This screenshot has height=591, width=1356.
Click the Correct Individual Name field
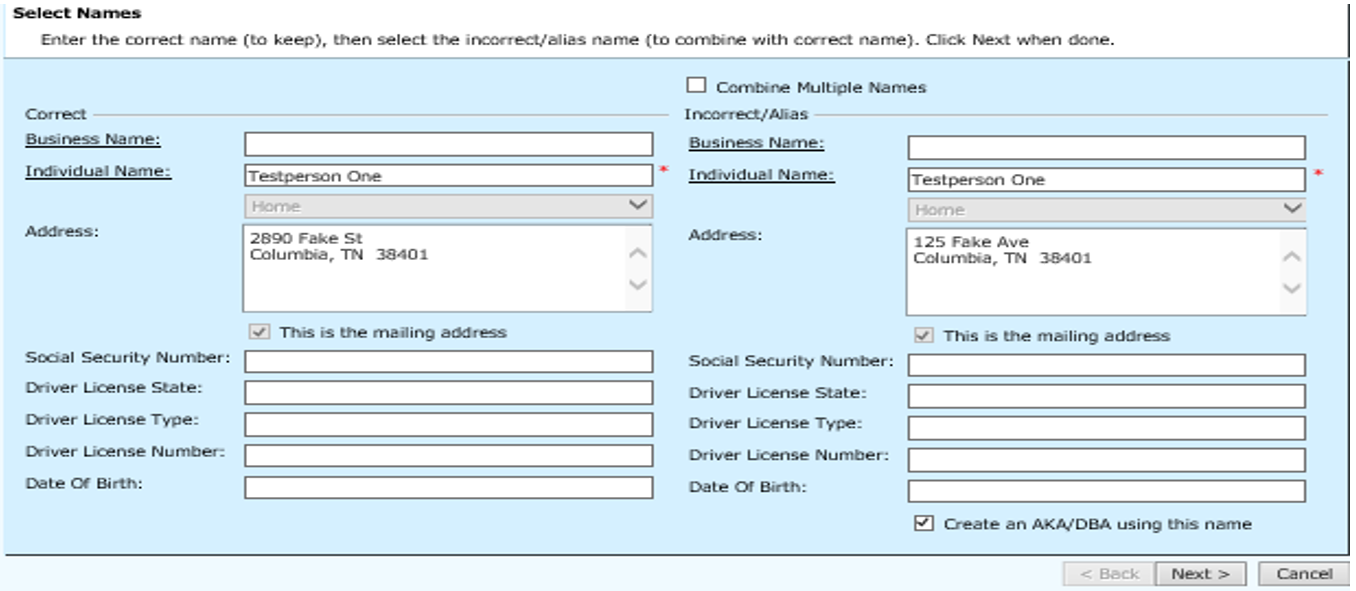pyautogui.click(x=448, y=176)
